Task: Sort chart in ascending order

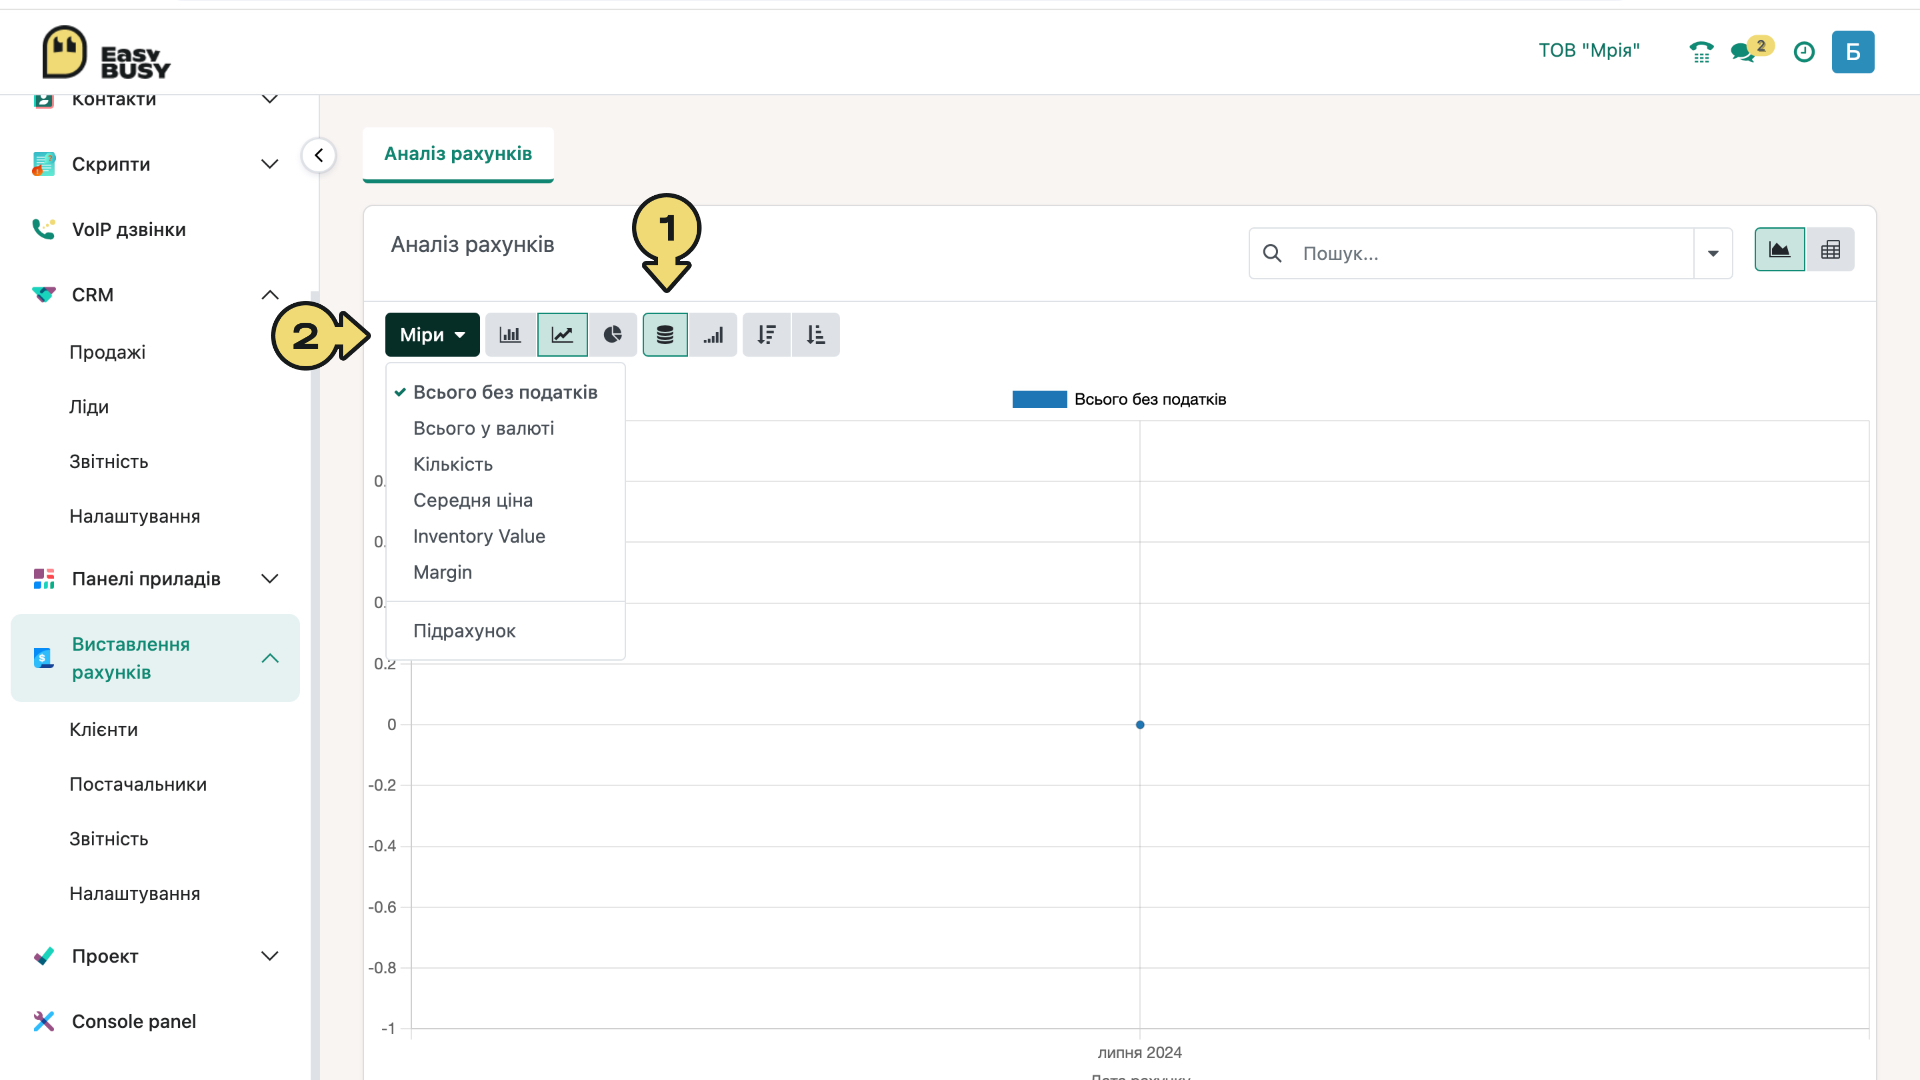Action: pyautogui.click(x=816, y=335)
